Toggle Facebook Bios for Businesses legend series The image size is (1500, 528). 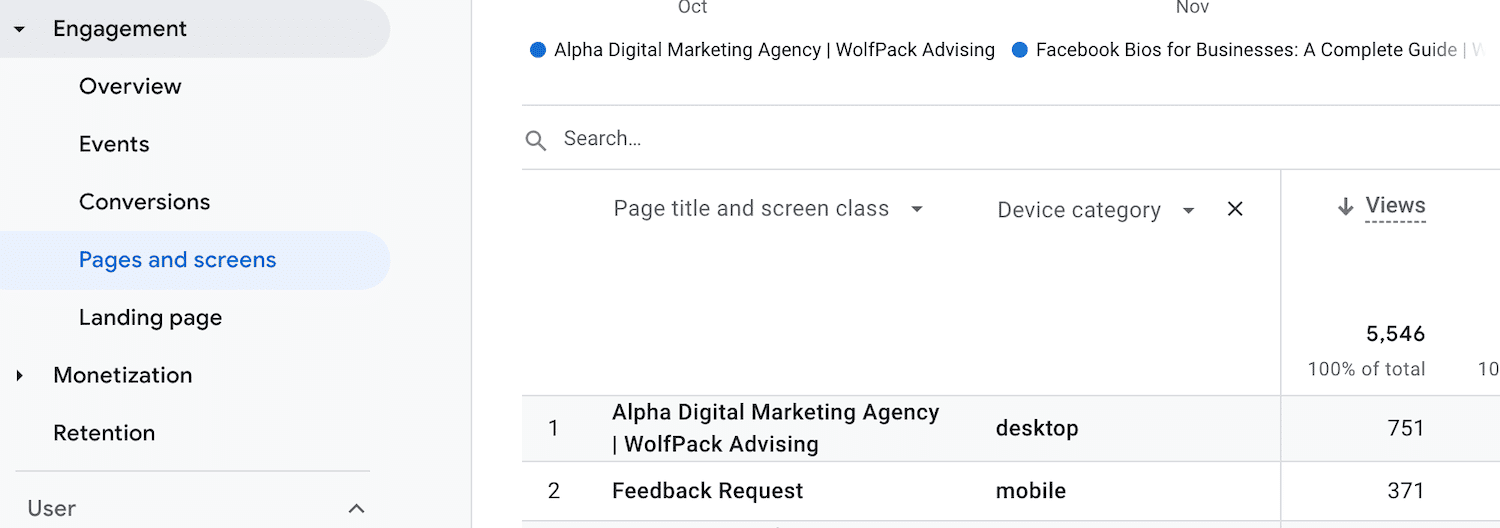(1260, 50)
